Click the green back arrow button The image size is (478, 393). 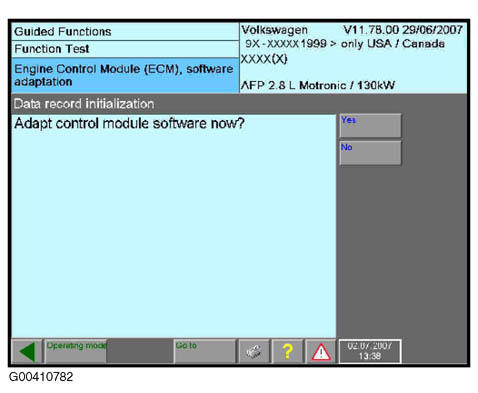tap(27, 351)
